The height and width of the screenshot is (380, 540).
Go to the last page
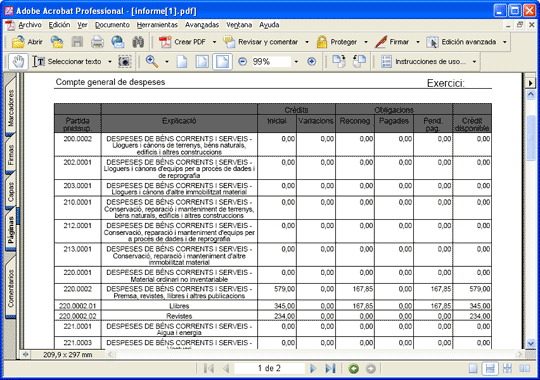click(x=330, y=369)
